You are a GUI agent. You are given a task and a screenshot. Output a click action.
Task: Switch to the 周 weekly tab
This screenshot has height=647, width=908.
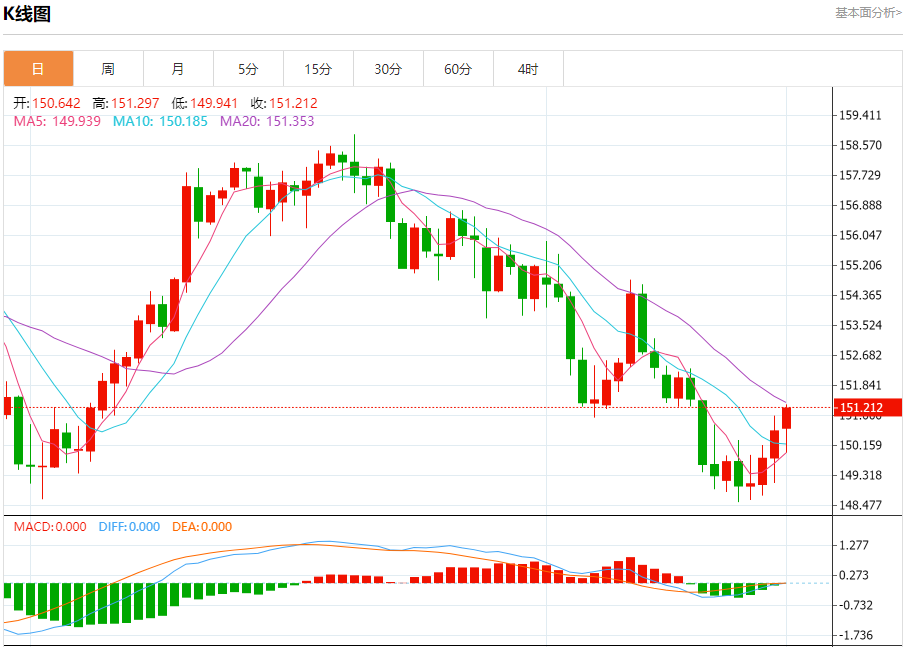108,69
